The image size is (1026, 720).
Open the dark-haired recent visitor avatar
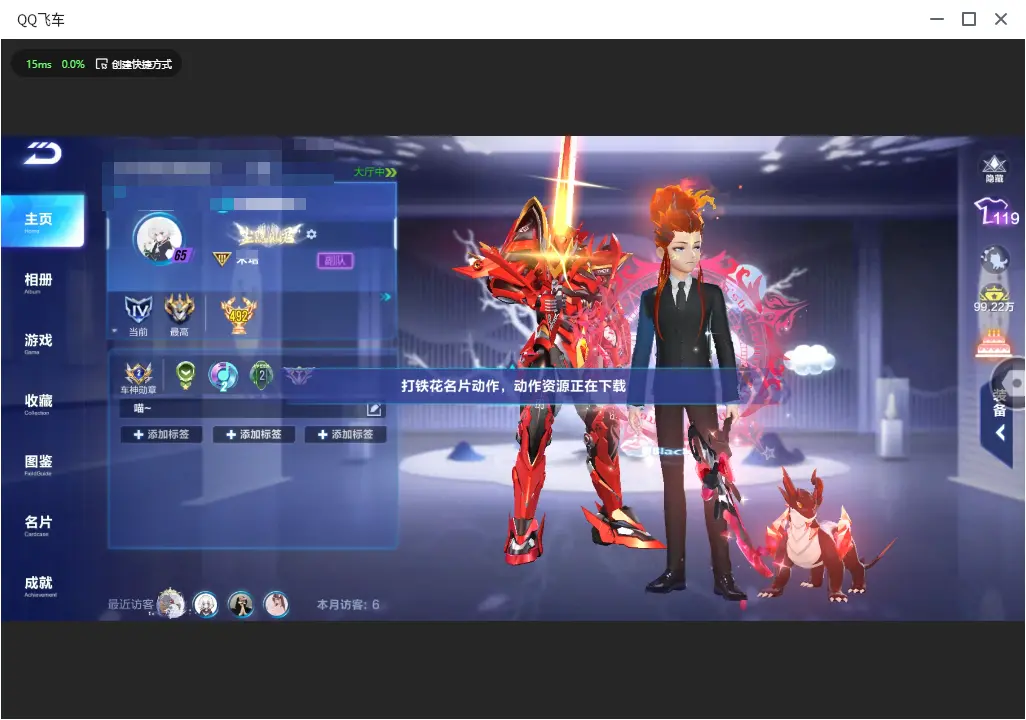(241, 604)
